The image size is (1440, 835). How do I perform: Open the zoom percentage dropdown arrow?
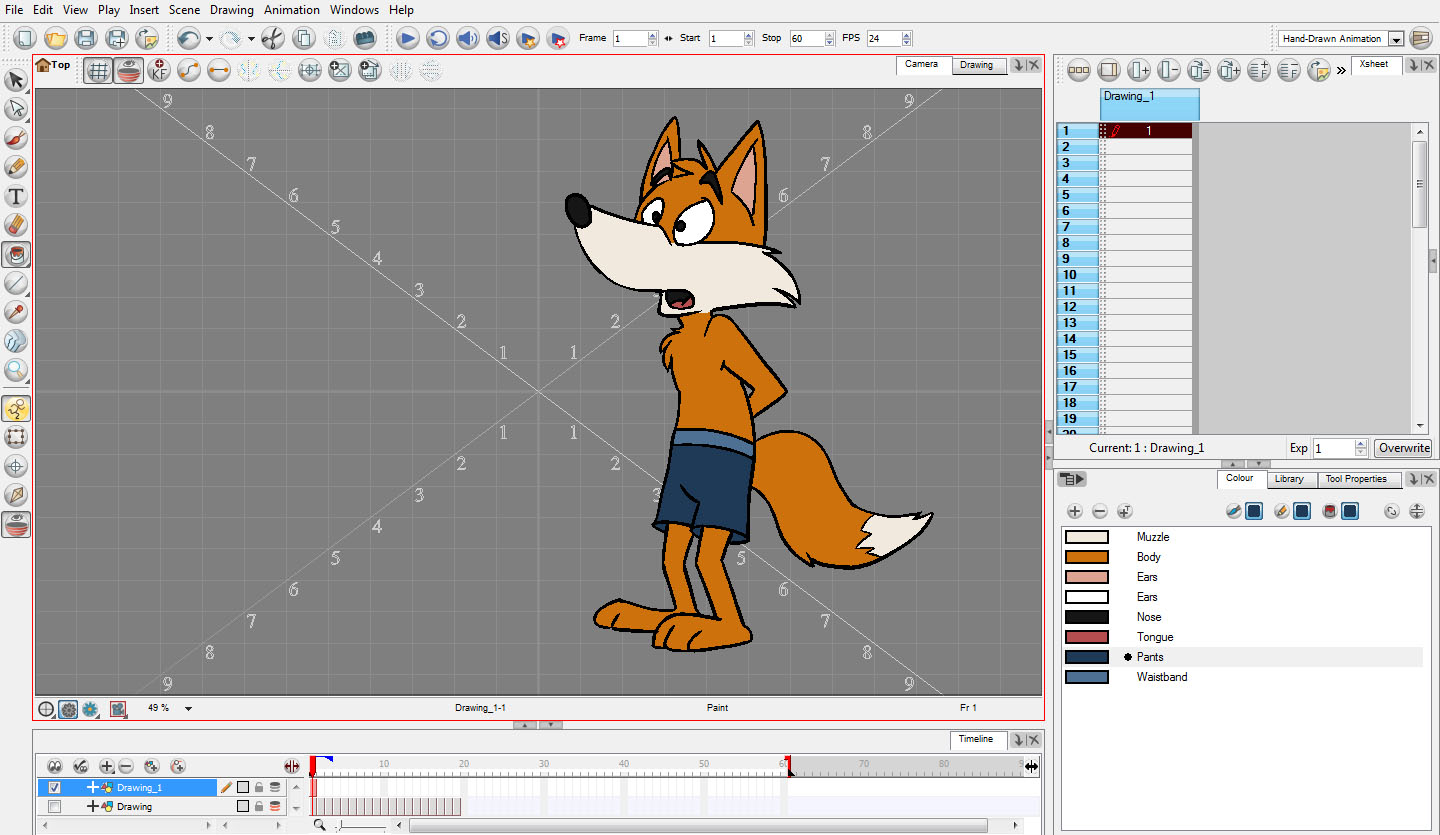pos(188,709)
